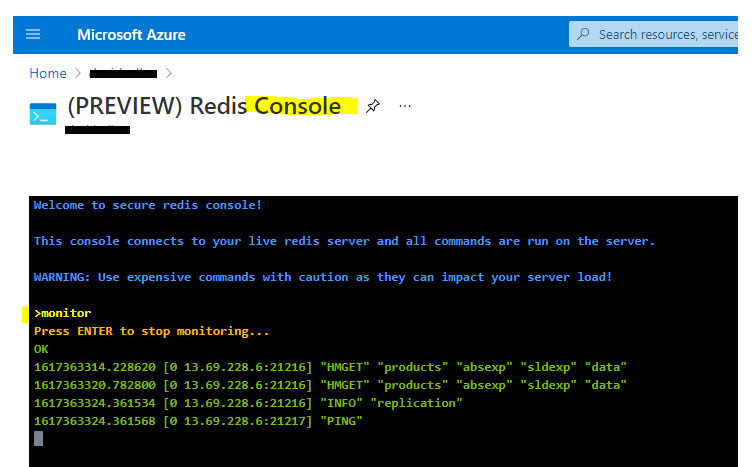Click the first HMGET products log line

coord(330,367)
